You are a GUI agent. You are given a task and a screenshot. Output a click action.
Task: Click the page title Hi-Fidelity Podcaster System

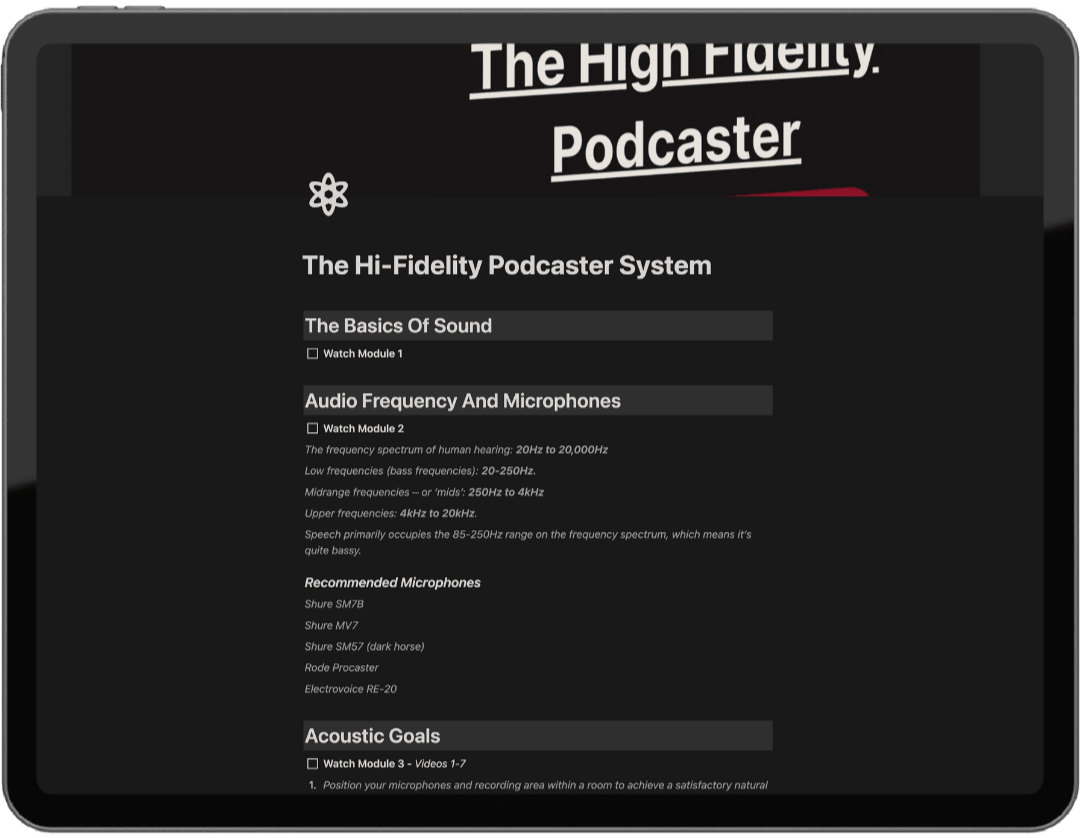(x=506, y=266)
